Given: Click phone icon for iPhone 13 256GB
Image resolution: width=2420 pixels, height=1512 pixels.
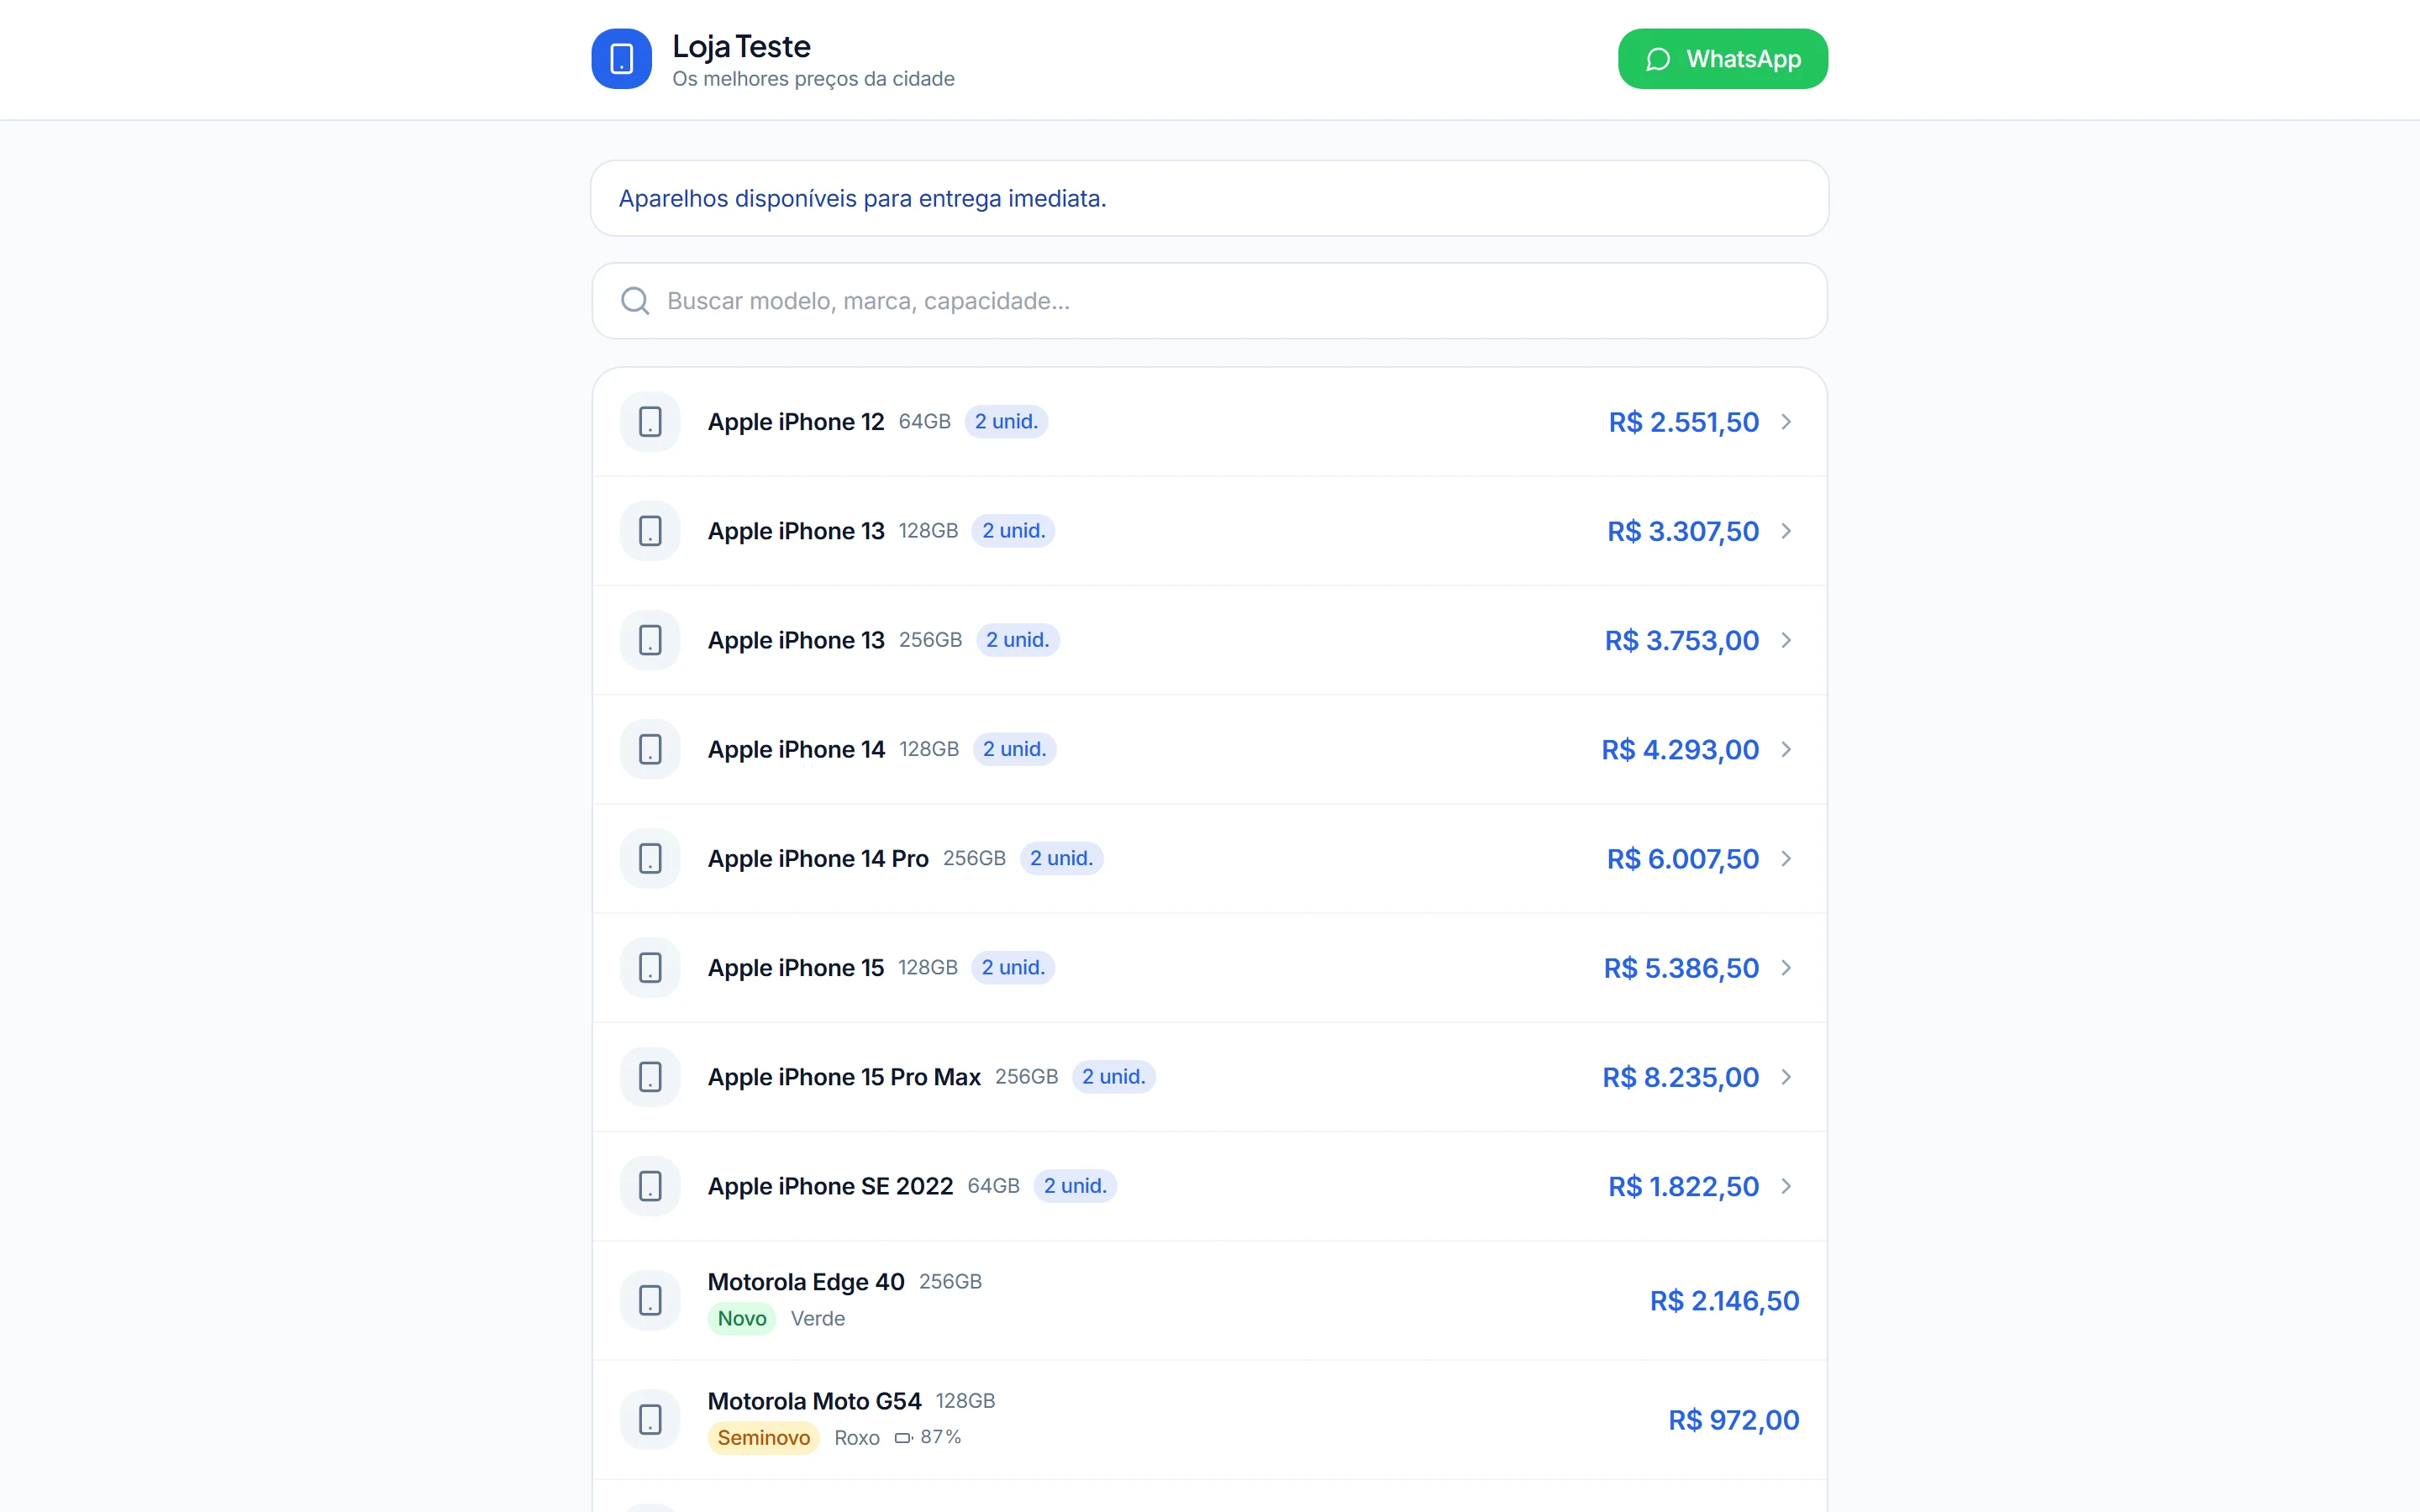Looking at the screenshot, I should pyautogui.click(x=650, y=640).
